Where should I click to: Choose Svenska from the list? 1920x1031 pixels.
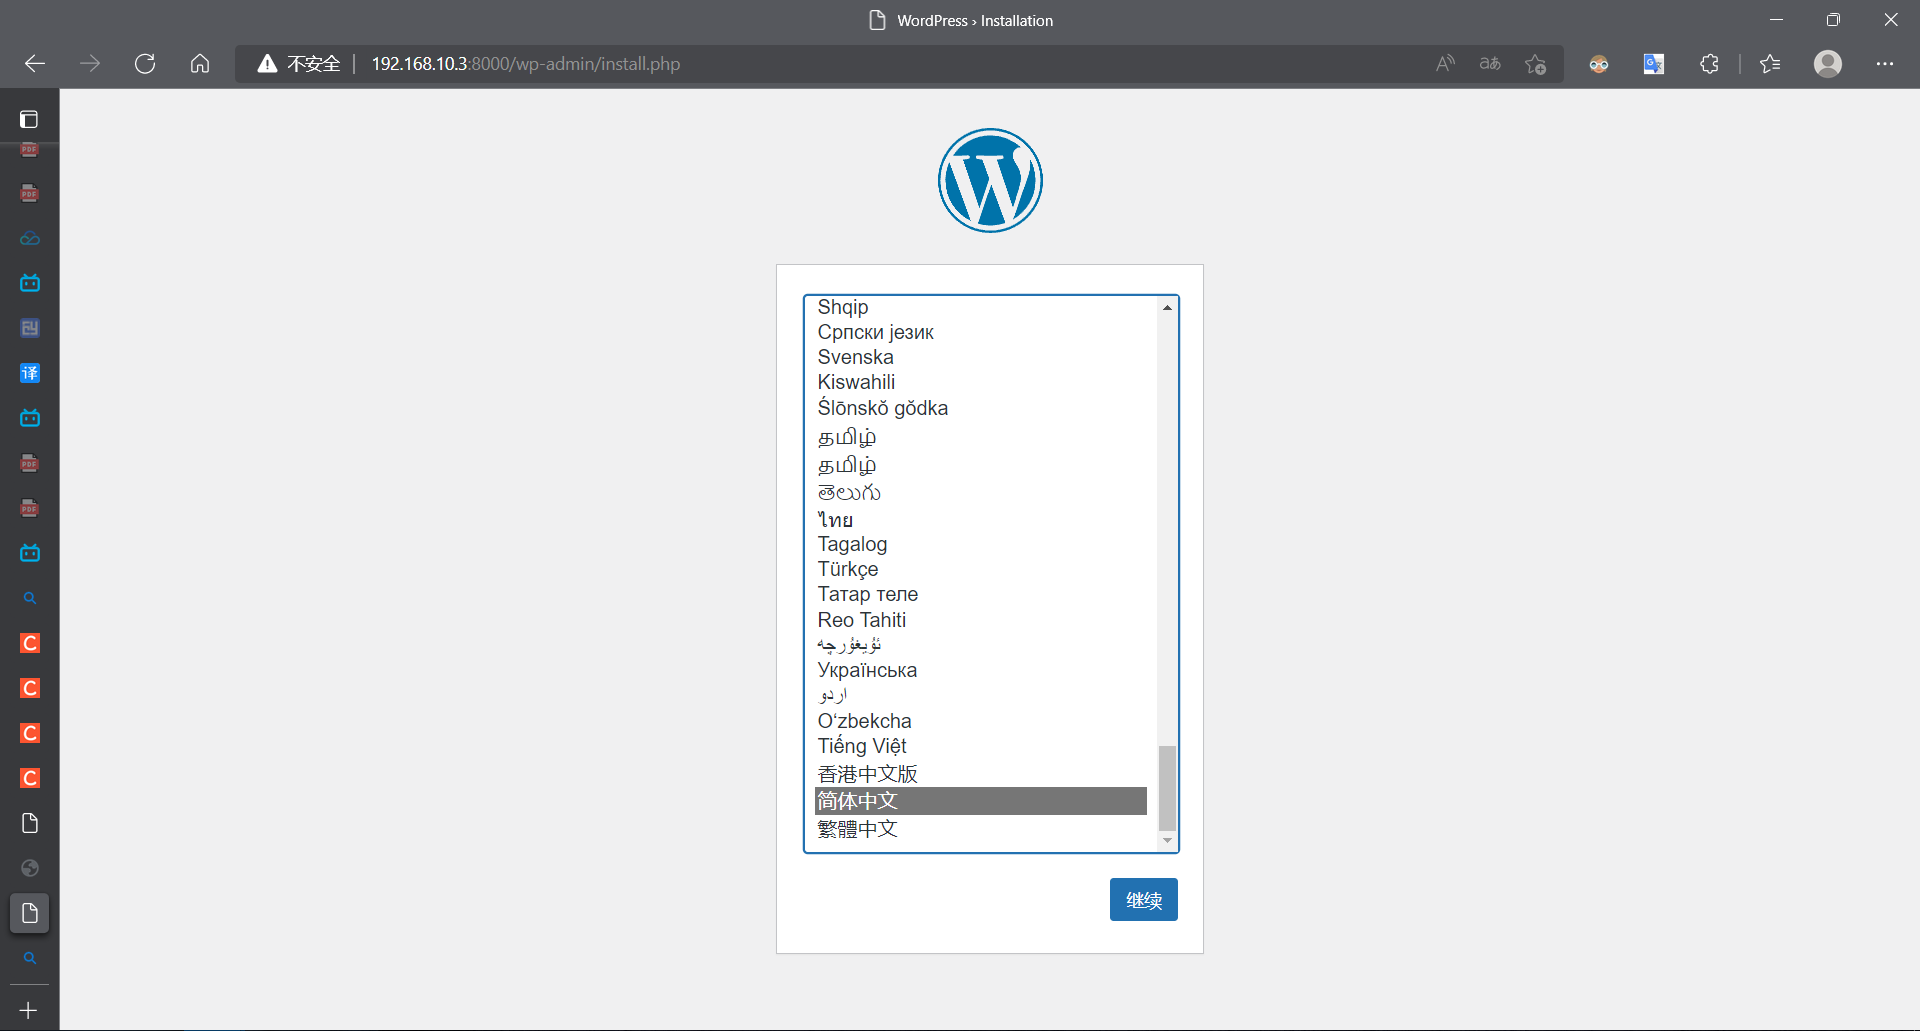981,357
